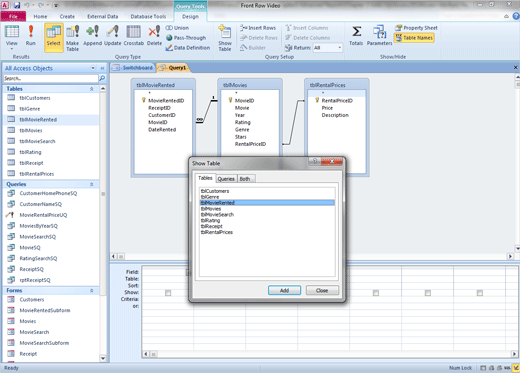The width and height of the screenshot is (520, 373).
Task: Open tblGenre table in navigation pane
Action: coord(30,109)
